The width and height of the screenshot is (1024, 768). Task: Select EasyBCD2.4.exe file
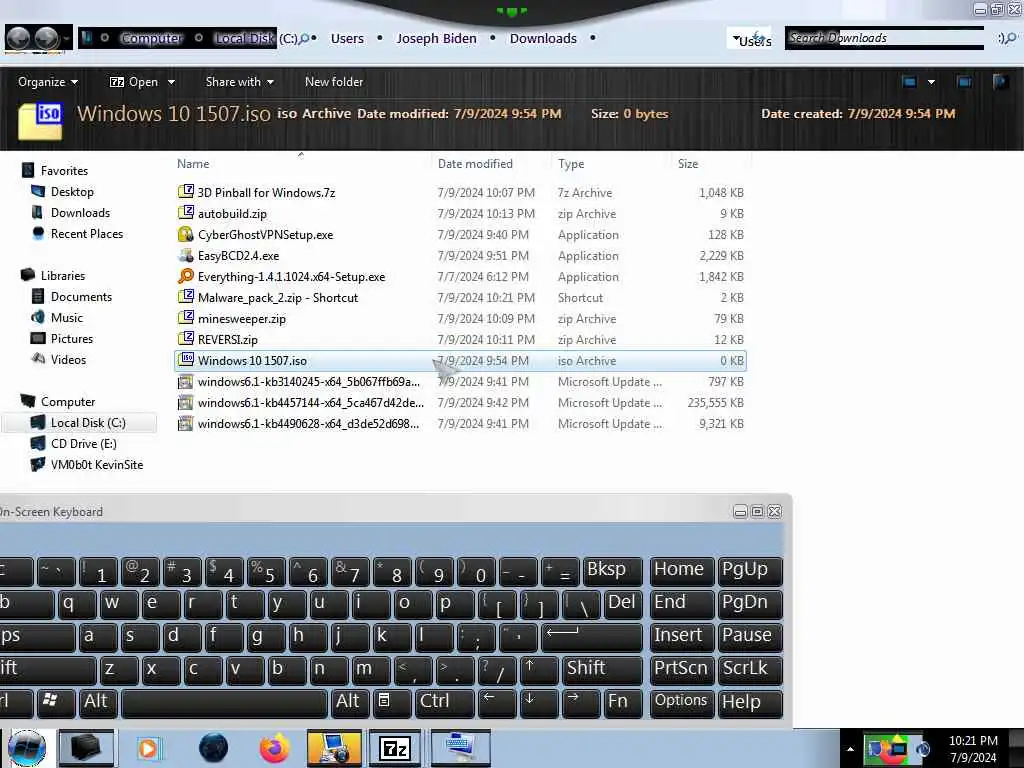tap(238, 255)
